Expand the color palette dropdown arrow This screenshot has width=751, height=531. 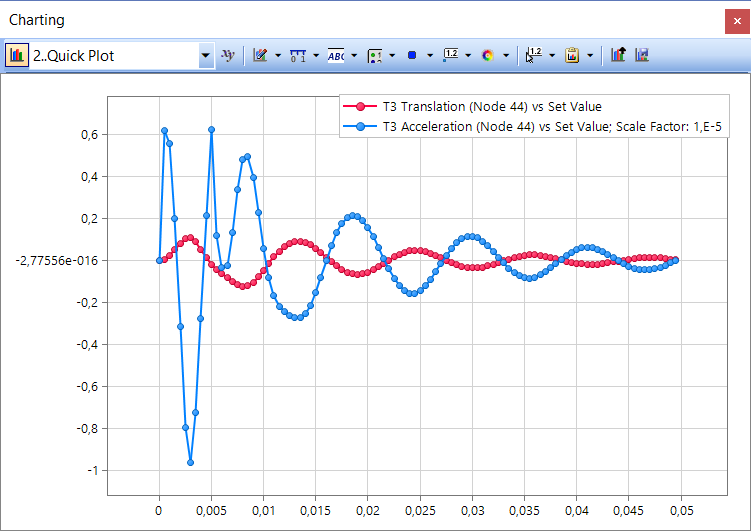click(x=506, y=56)
